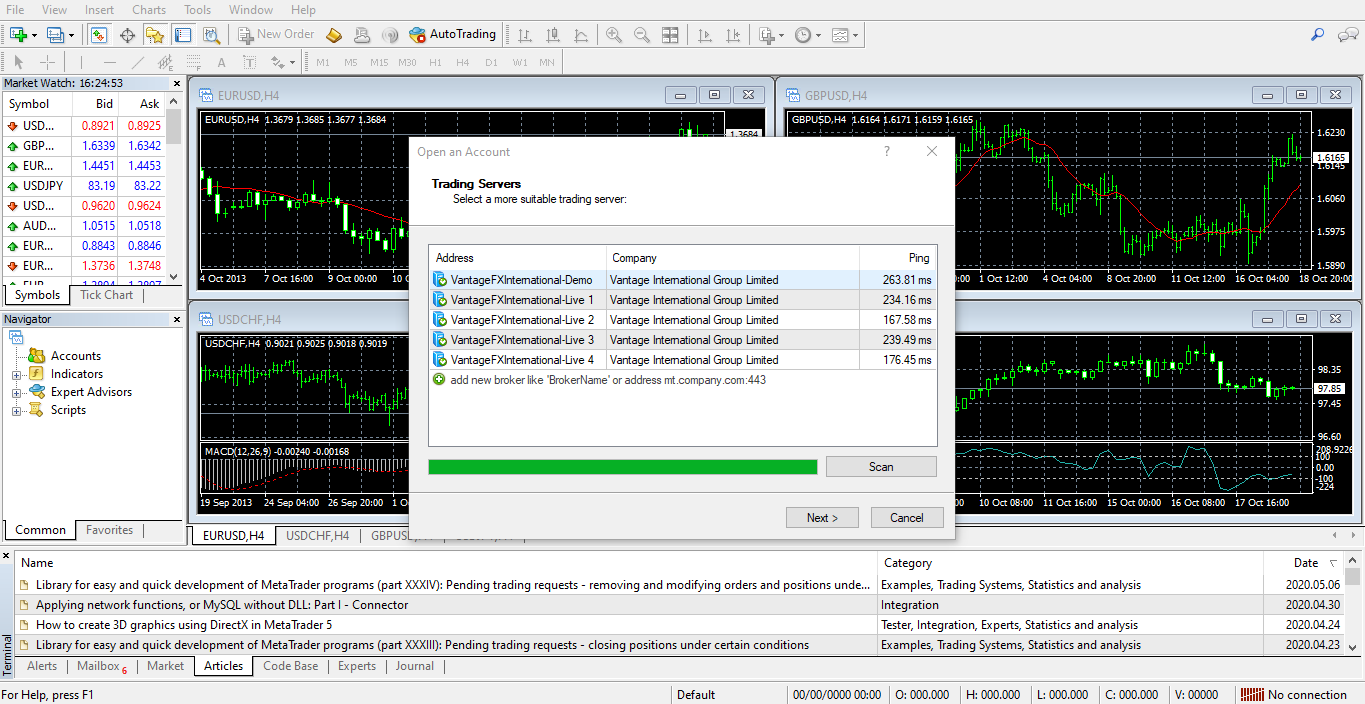Click the Next > button
Image resolution: width=1365 pixels, height=704 pixels.
(x=822, y=518)
